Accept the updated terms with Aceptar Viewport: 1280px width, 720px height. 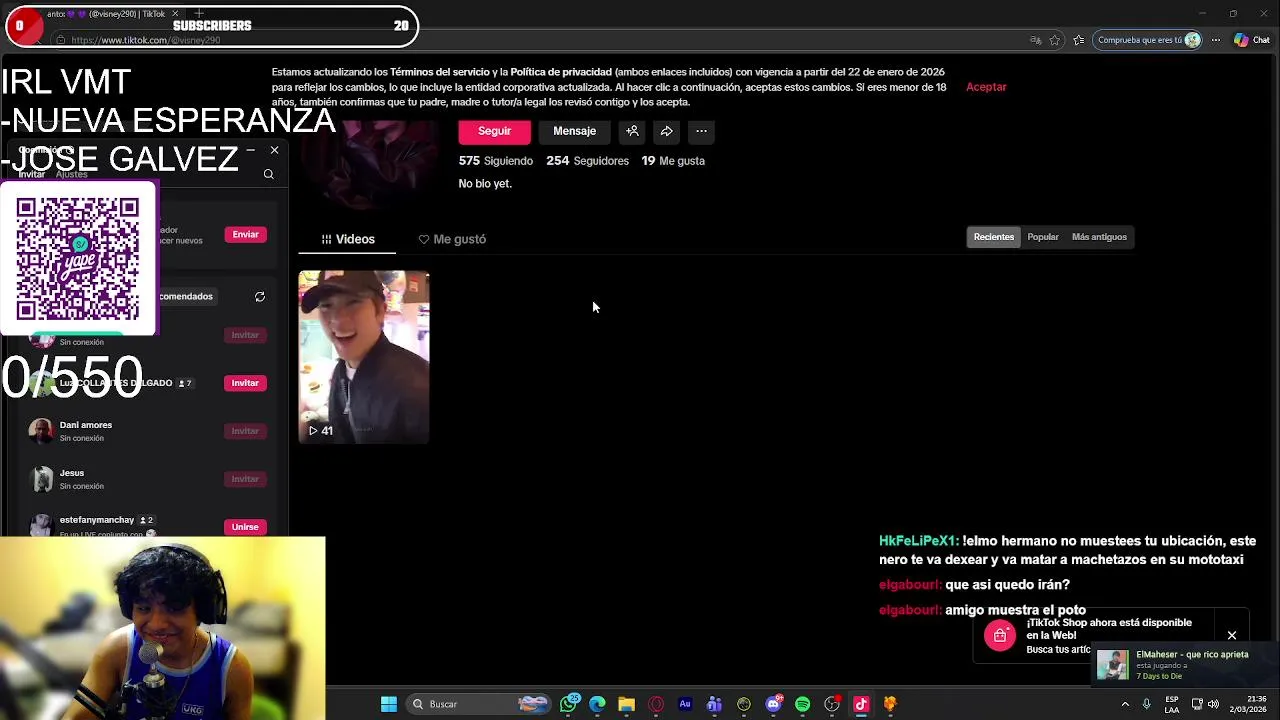986,87
